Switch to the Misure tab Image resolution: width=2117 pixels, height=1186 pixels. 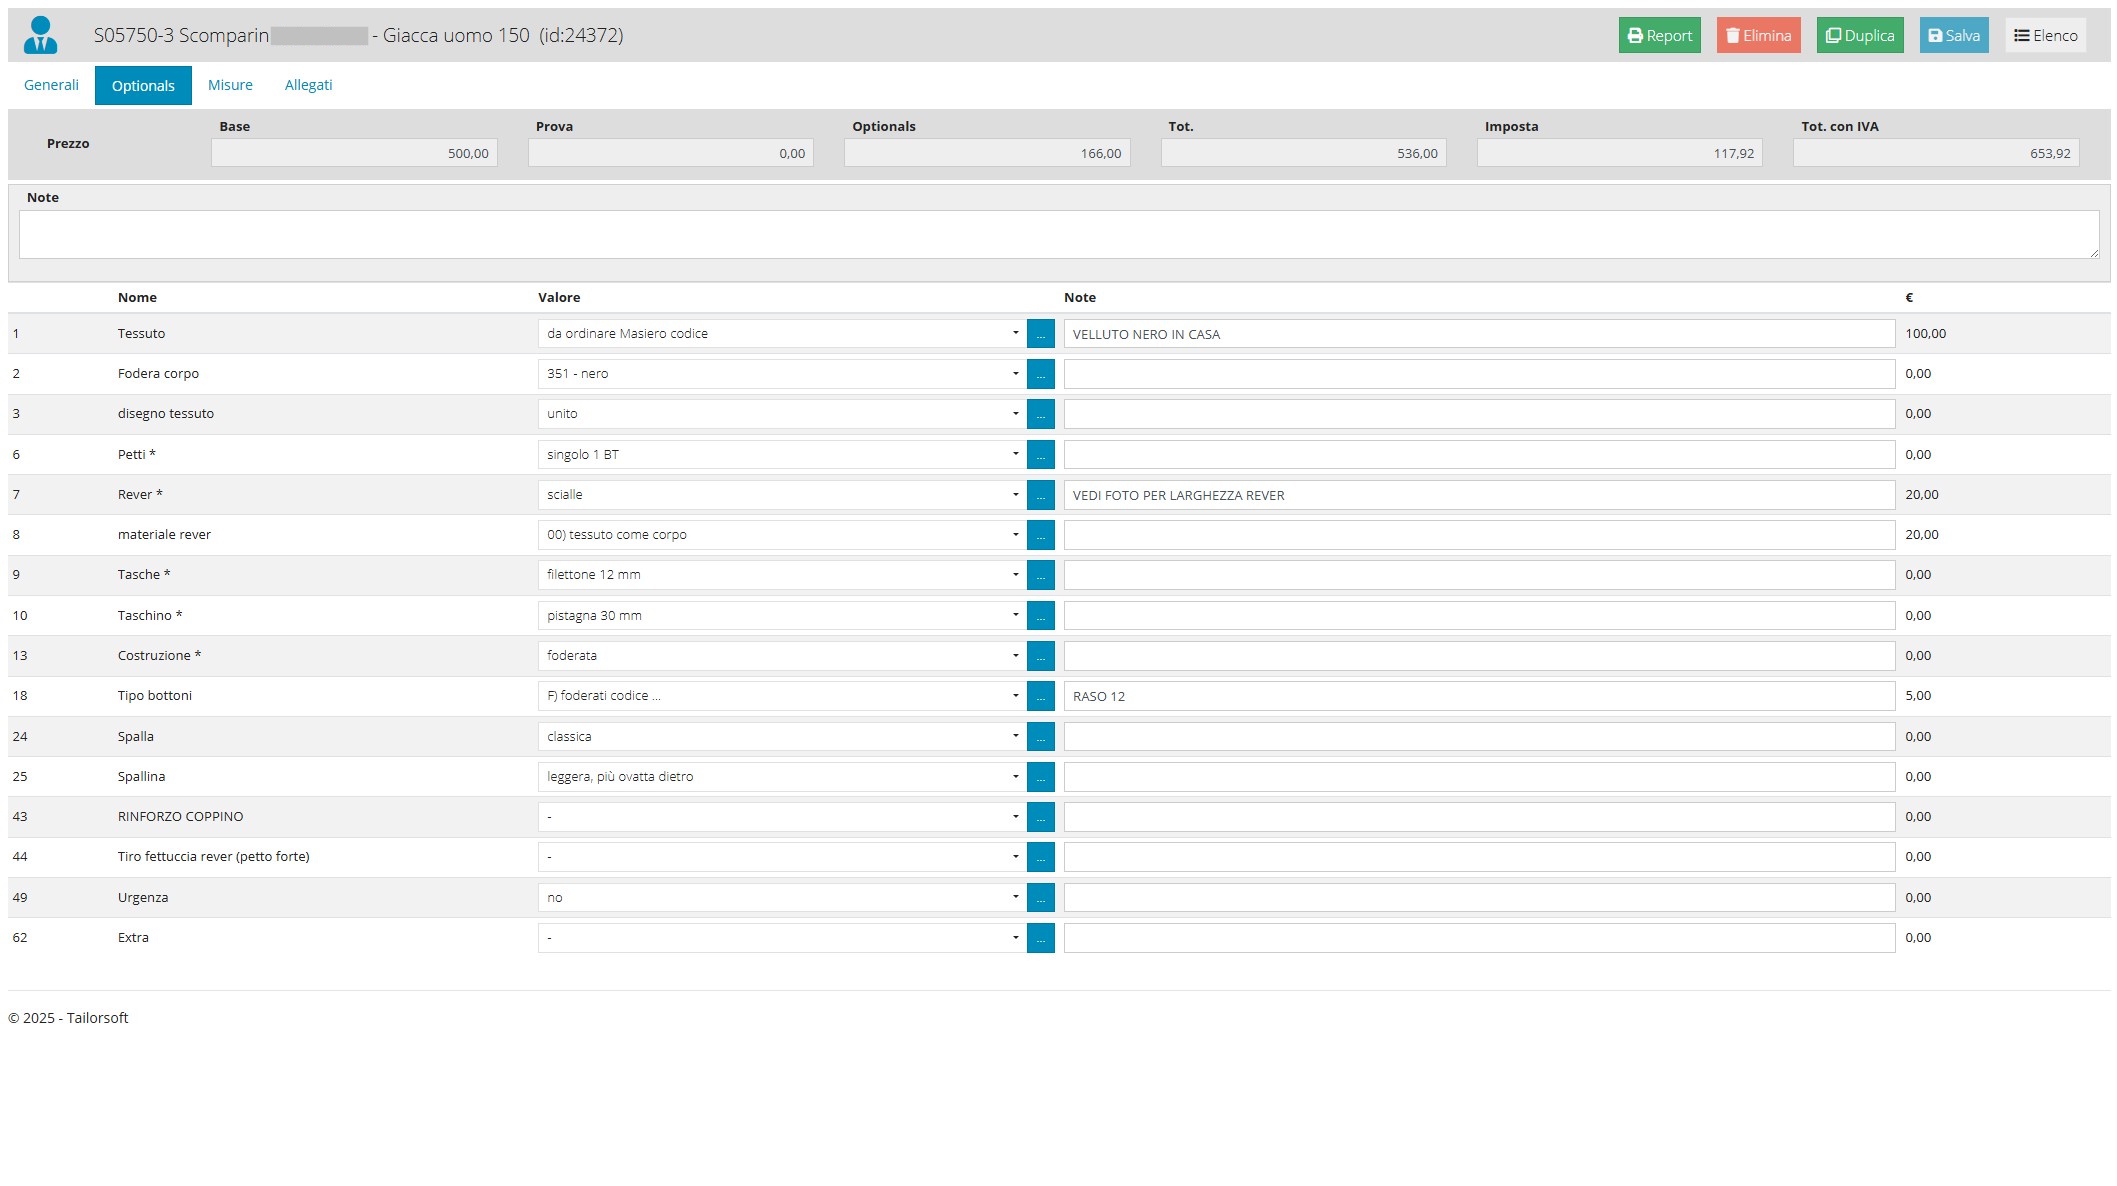tap(230, 85)
